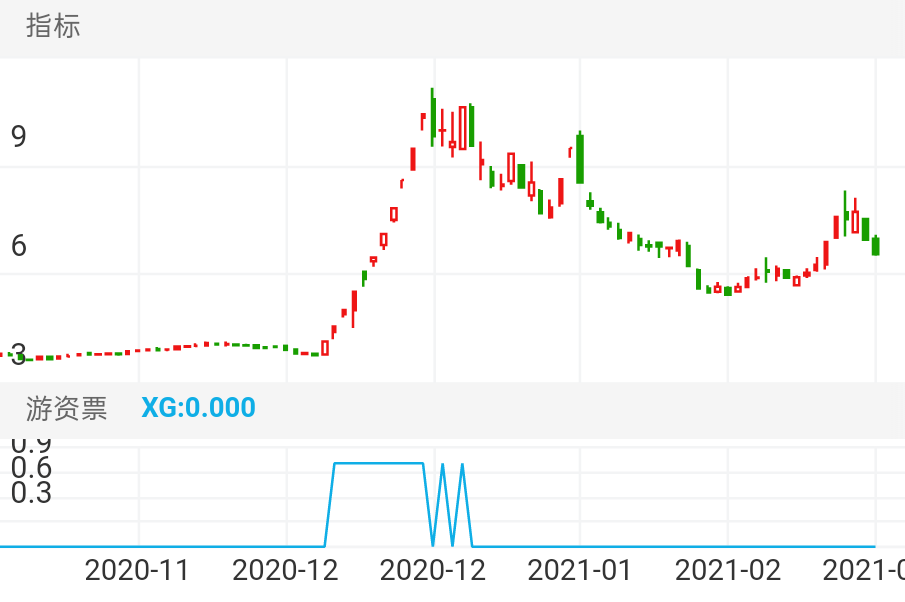
Task: Click the flat plateau of the blue XG line
Action: click(378, 463)
